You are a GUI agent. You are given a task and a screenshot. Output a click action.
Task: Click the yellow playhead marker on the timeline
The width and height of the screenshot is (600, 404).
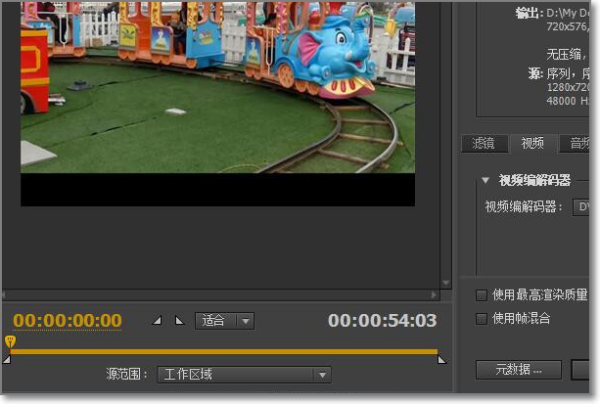click(10, 342)
